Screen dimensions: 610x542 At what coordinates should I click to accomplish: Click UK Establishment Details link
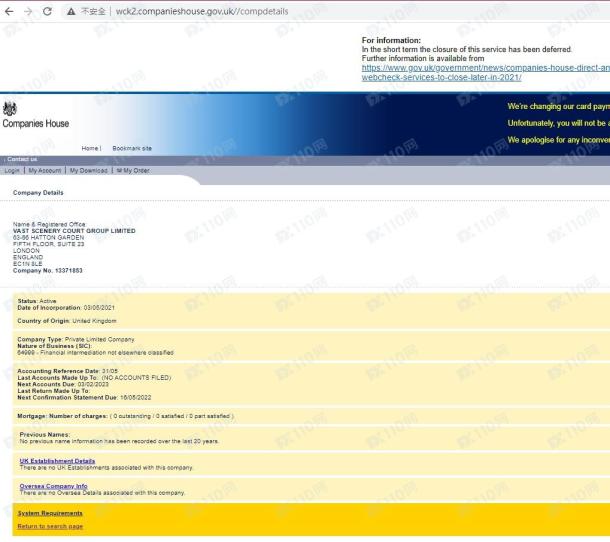click(x=57, y=461)
